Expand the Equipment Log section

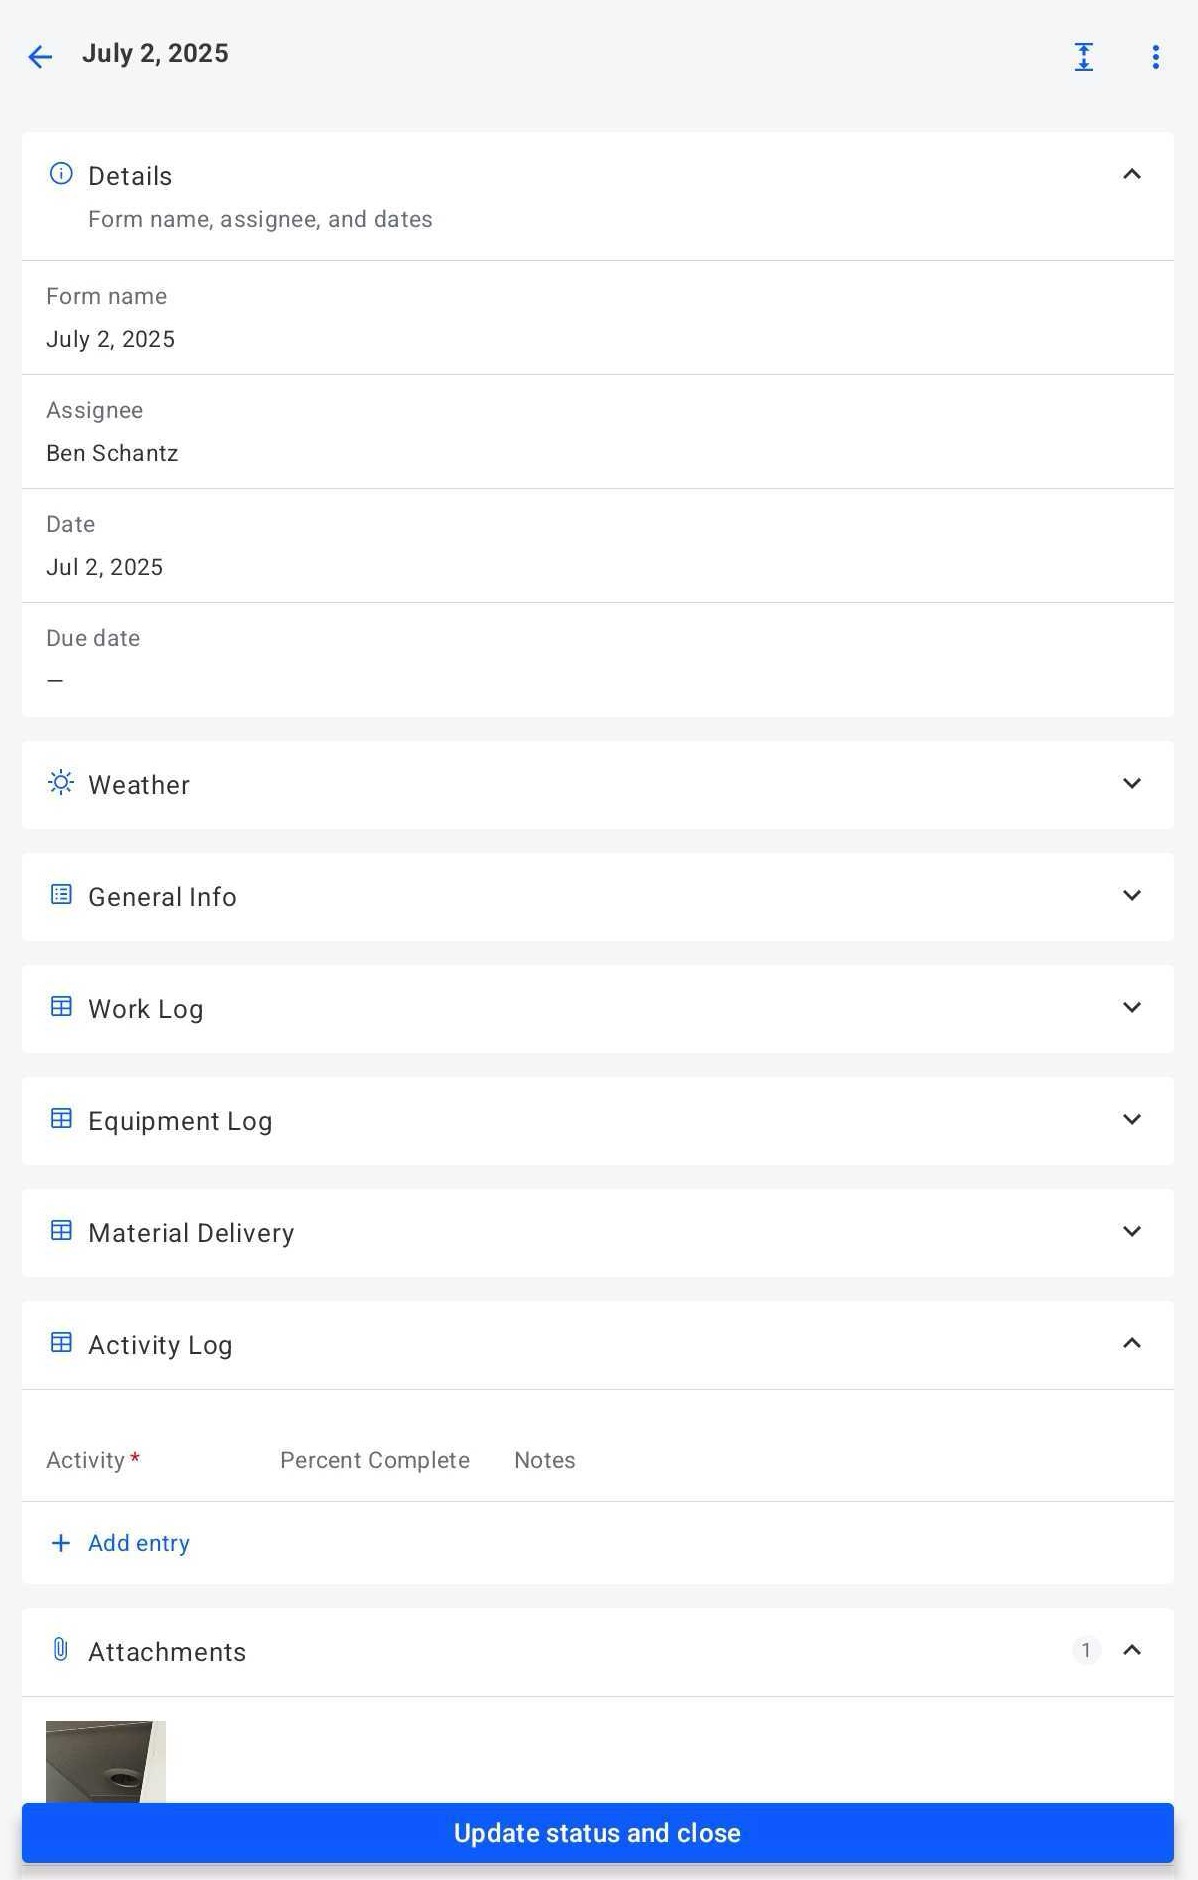(x=1131, y=1120)
